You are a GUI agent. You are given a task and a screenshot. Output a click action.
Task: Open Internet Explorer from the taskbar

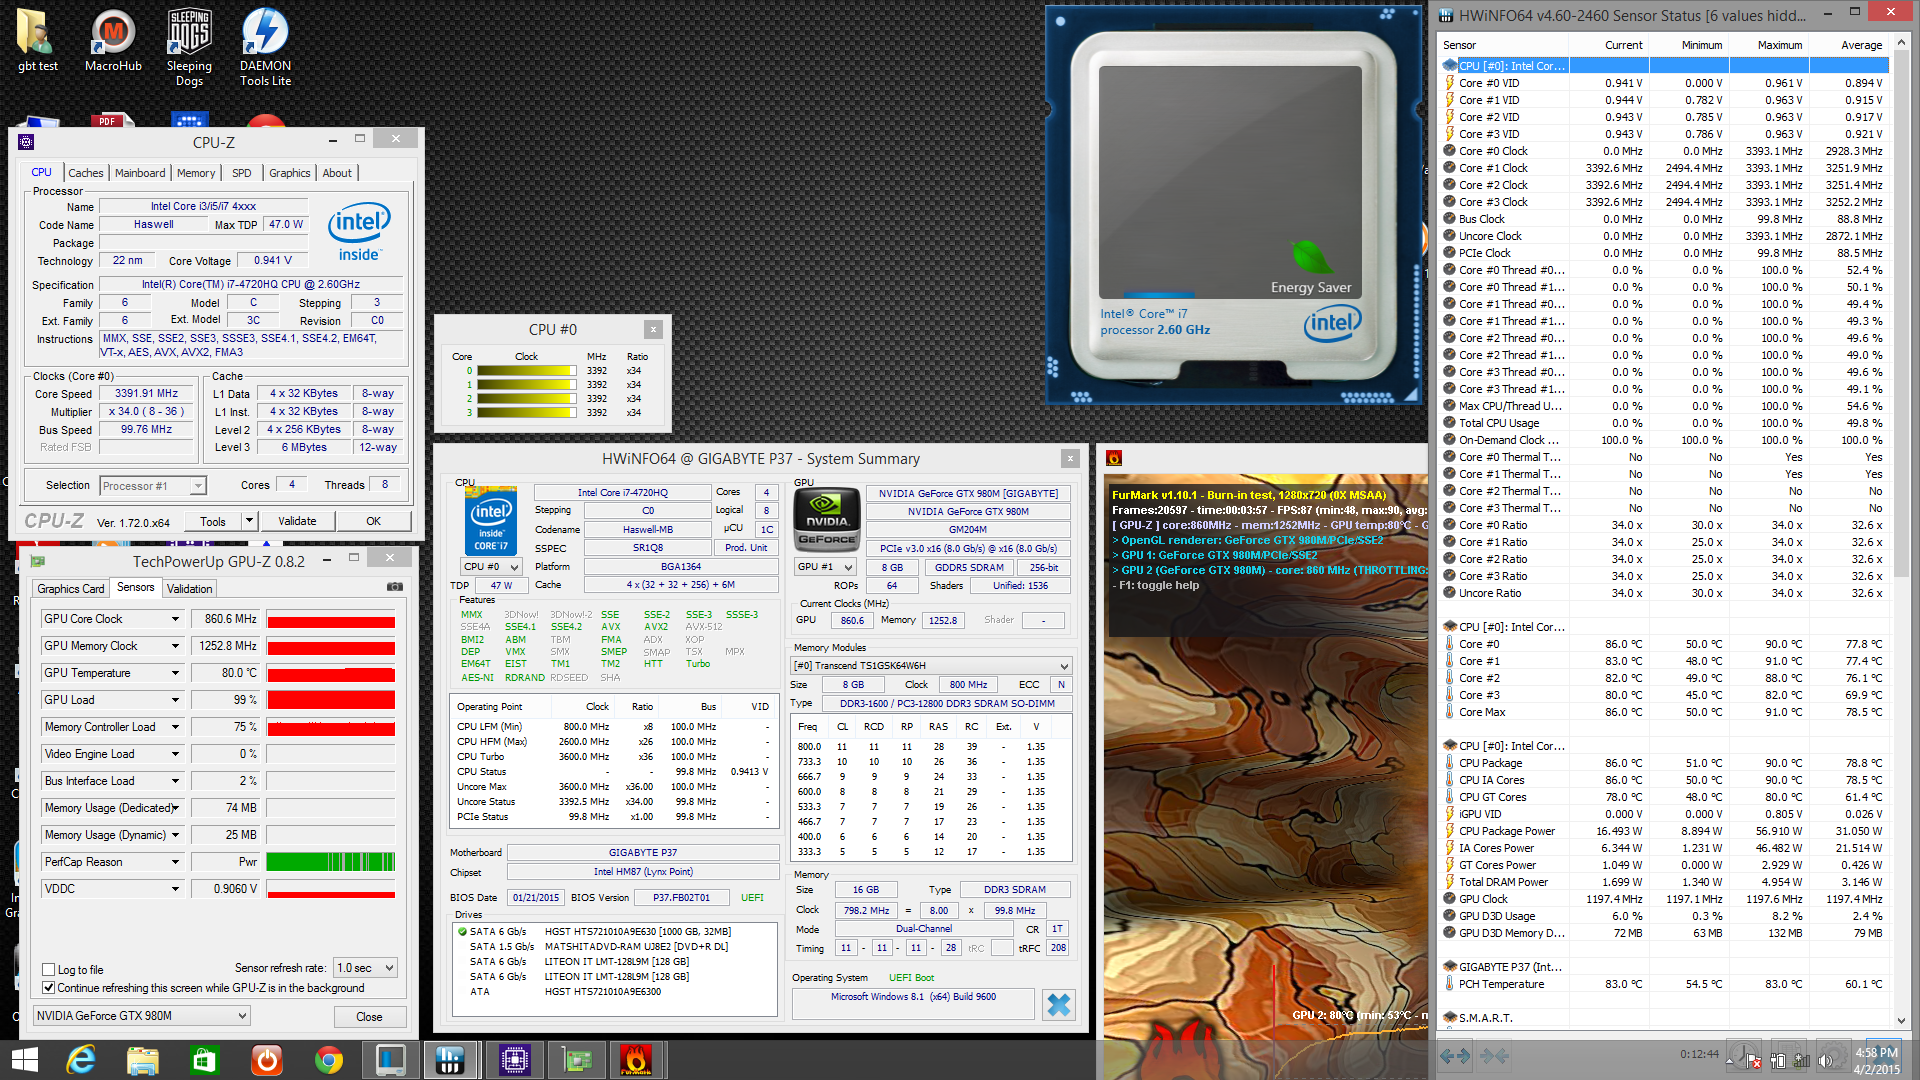(80, 1059)
